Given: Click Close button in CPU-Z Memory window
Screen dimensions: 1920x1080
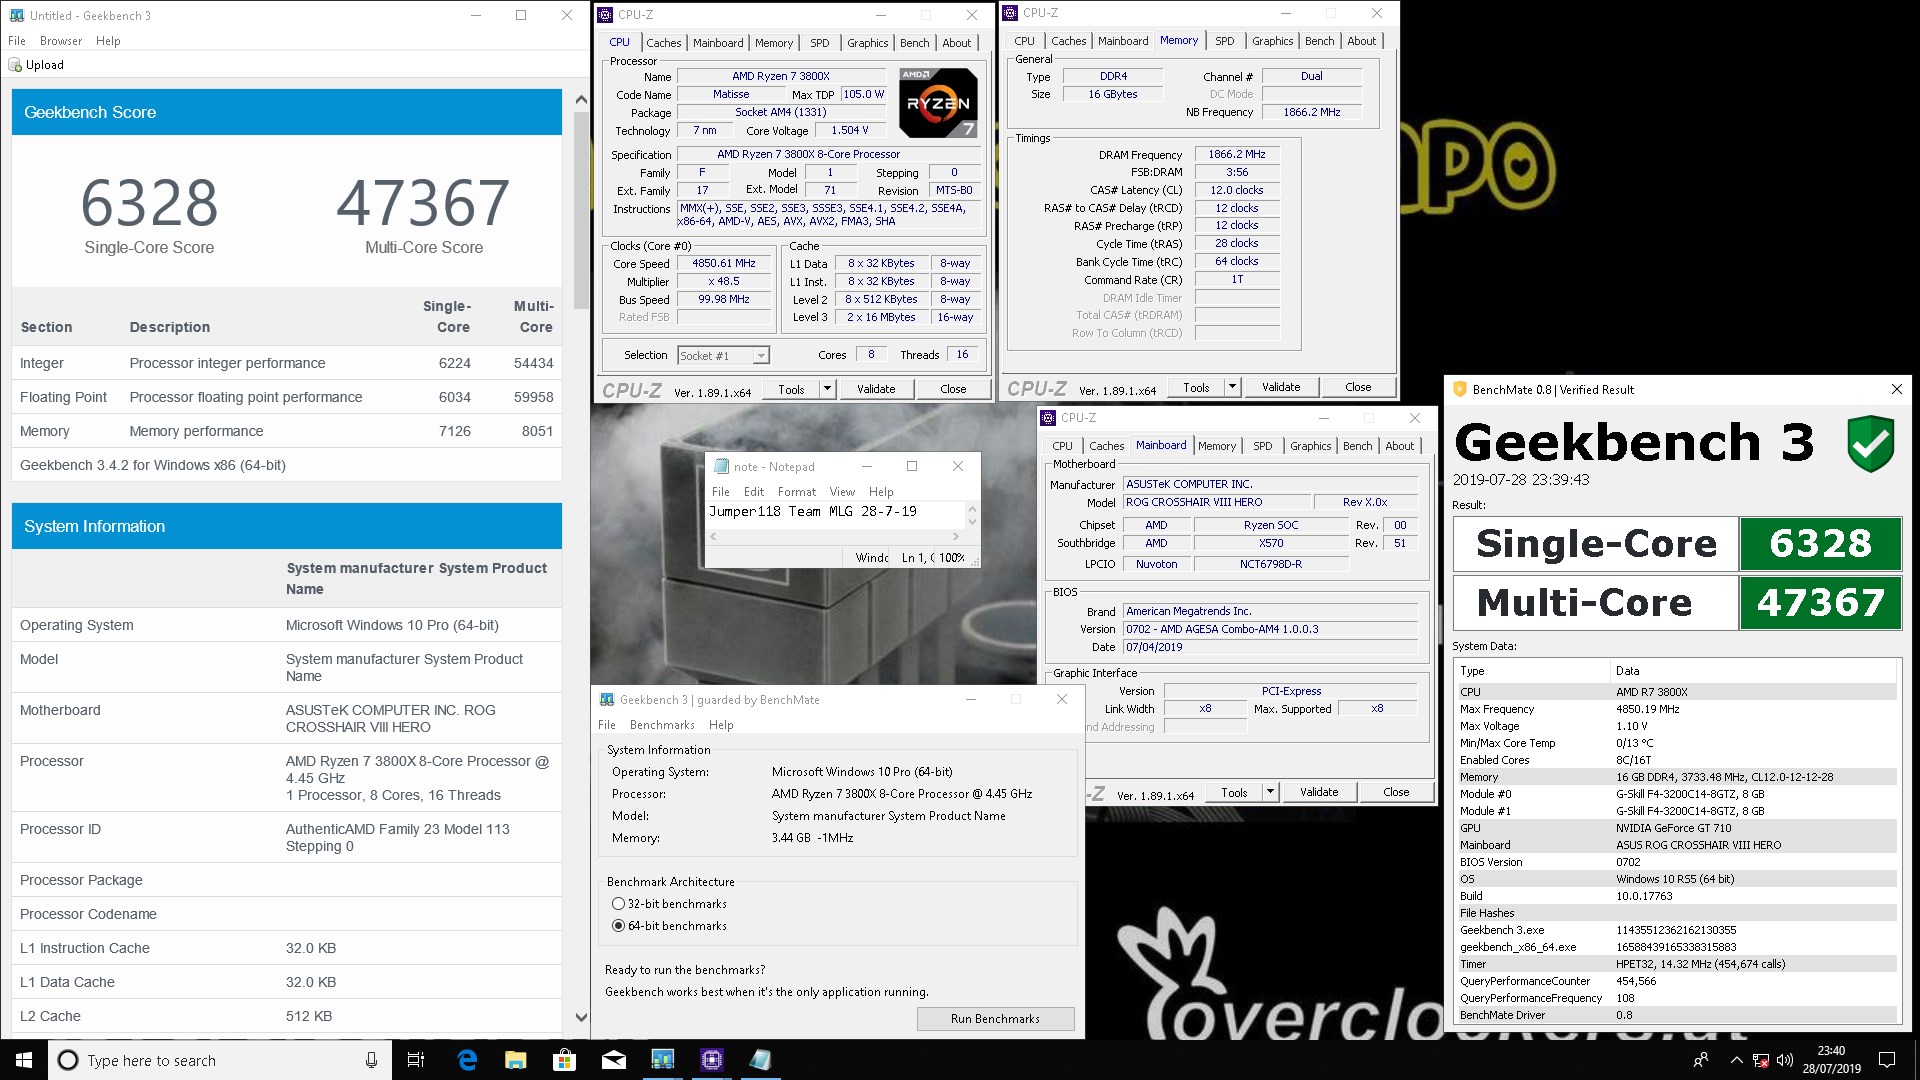Looking at the screenshot, I should [x=1358, y=387].
